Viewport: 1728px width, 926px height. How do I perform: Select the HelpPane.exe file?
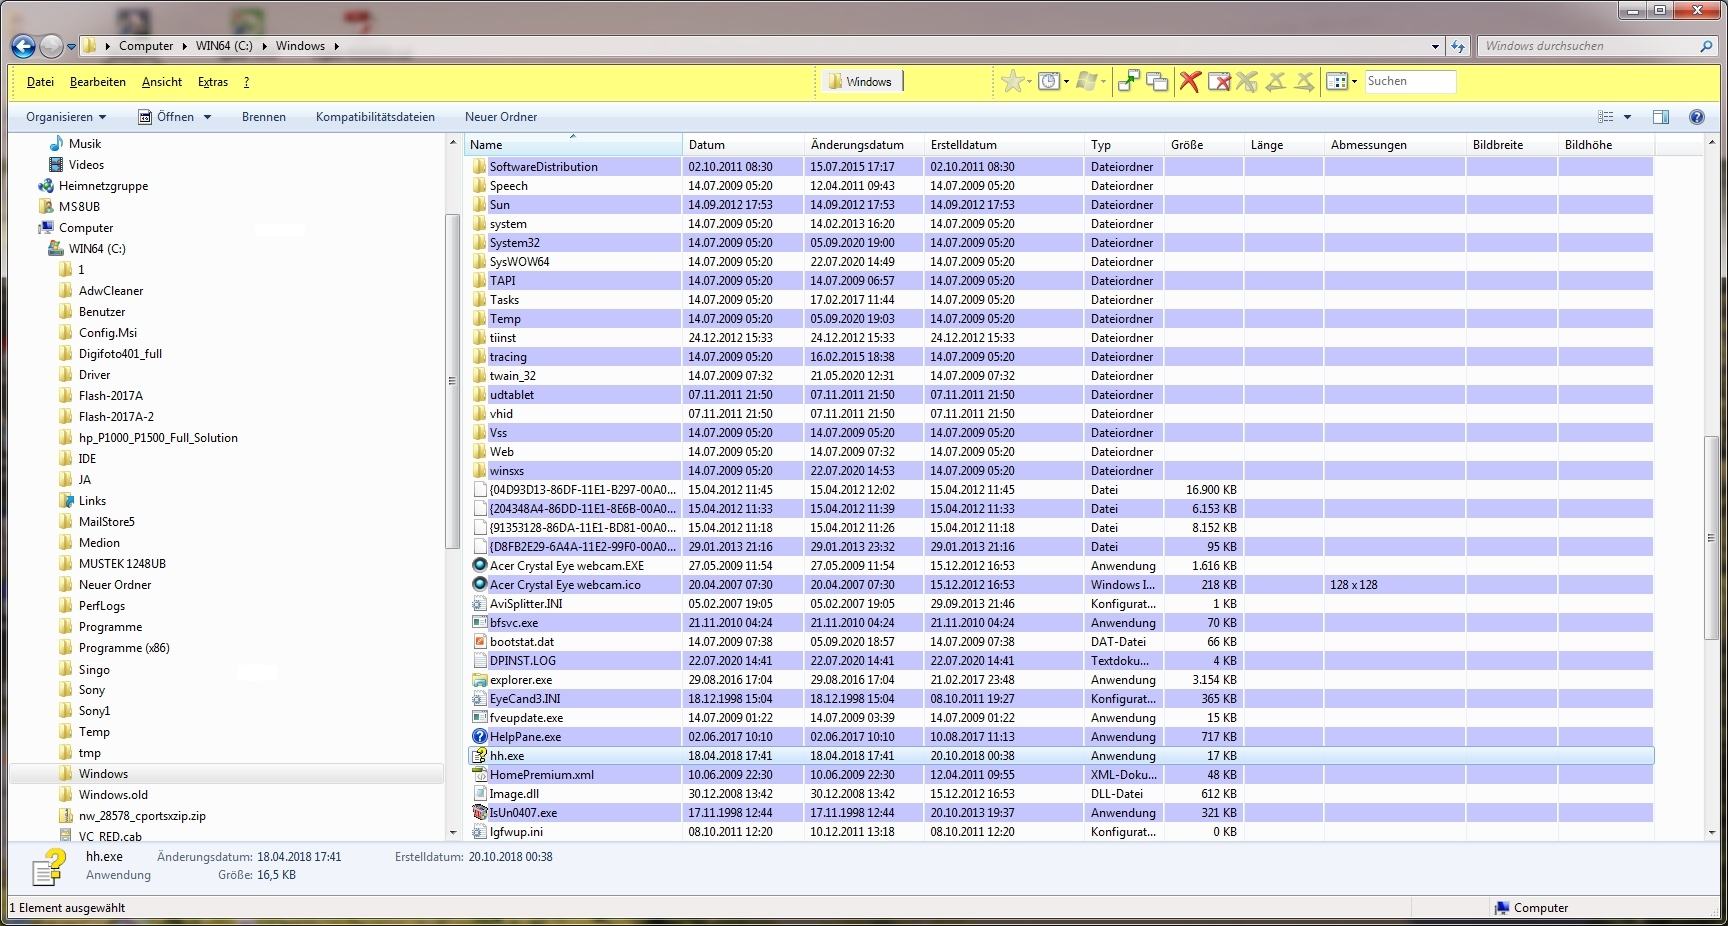[1060, 737]
